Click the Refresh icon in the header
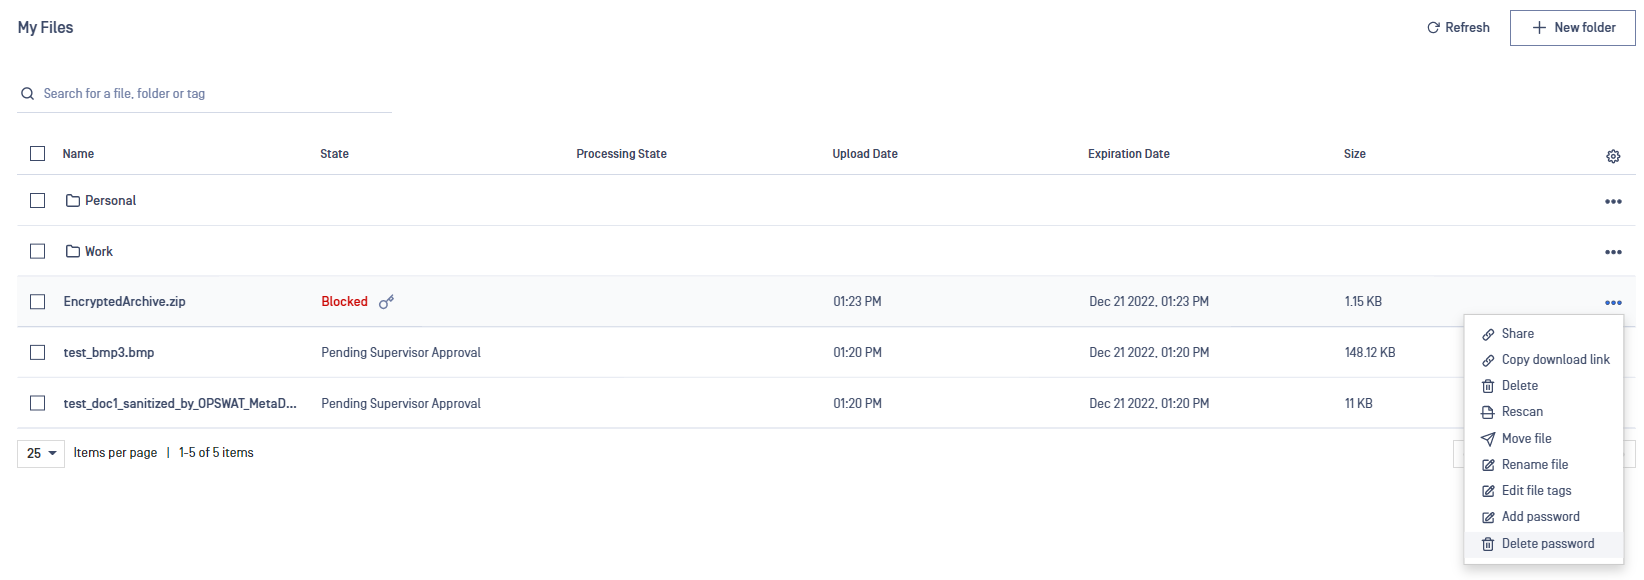 point(1433,28)
